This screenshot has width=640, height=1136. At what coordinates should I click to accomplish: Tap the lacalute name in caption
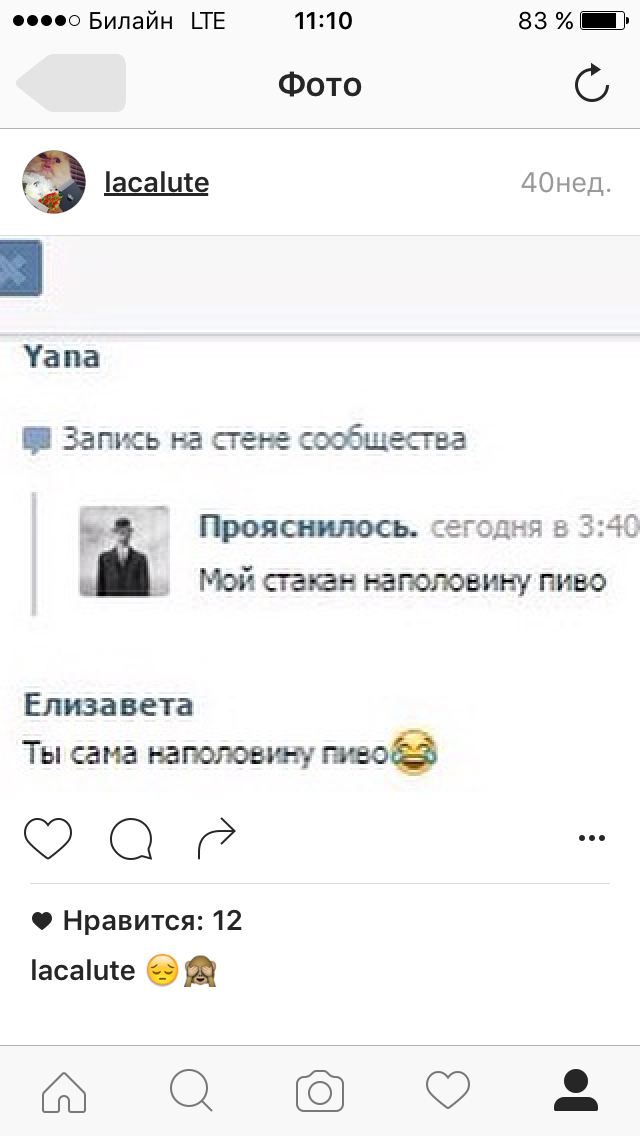(83, 970)
